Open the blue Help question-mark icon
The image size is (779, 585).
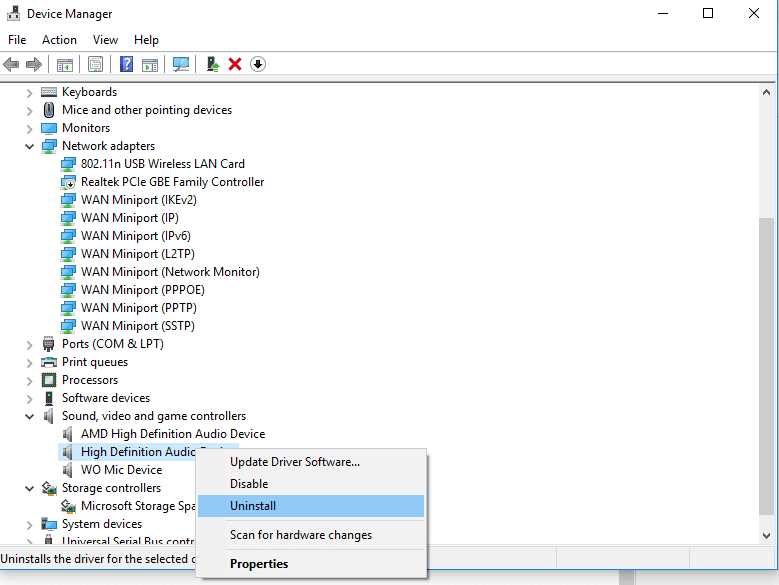coord(127,64)
